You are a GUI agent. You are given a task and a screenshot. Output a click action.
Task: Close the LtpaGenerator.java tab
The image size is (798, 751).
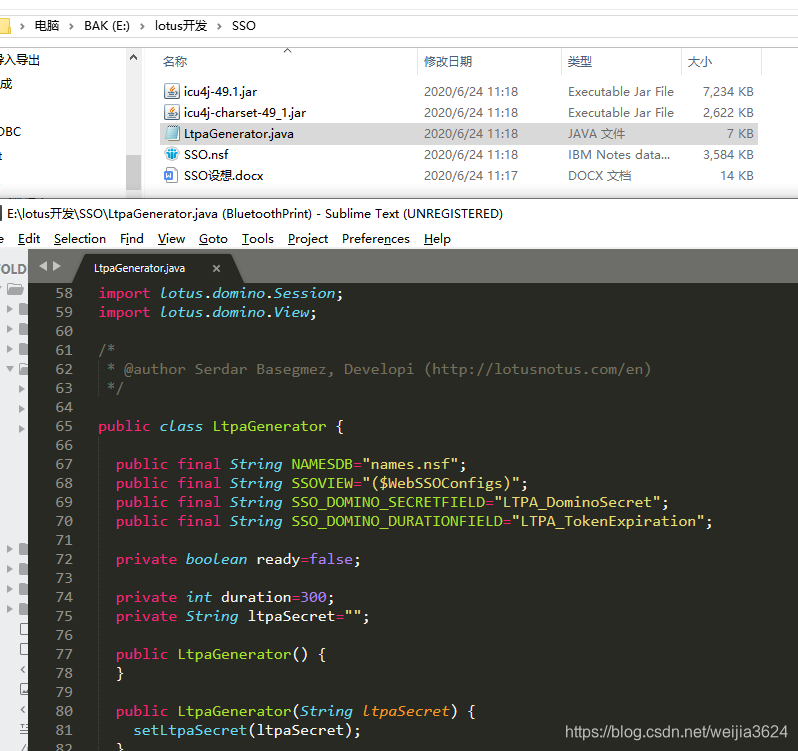[216, 268]
